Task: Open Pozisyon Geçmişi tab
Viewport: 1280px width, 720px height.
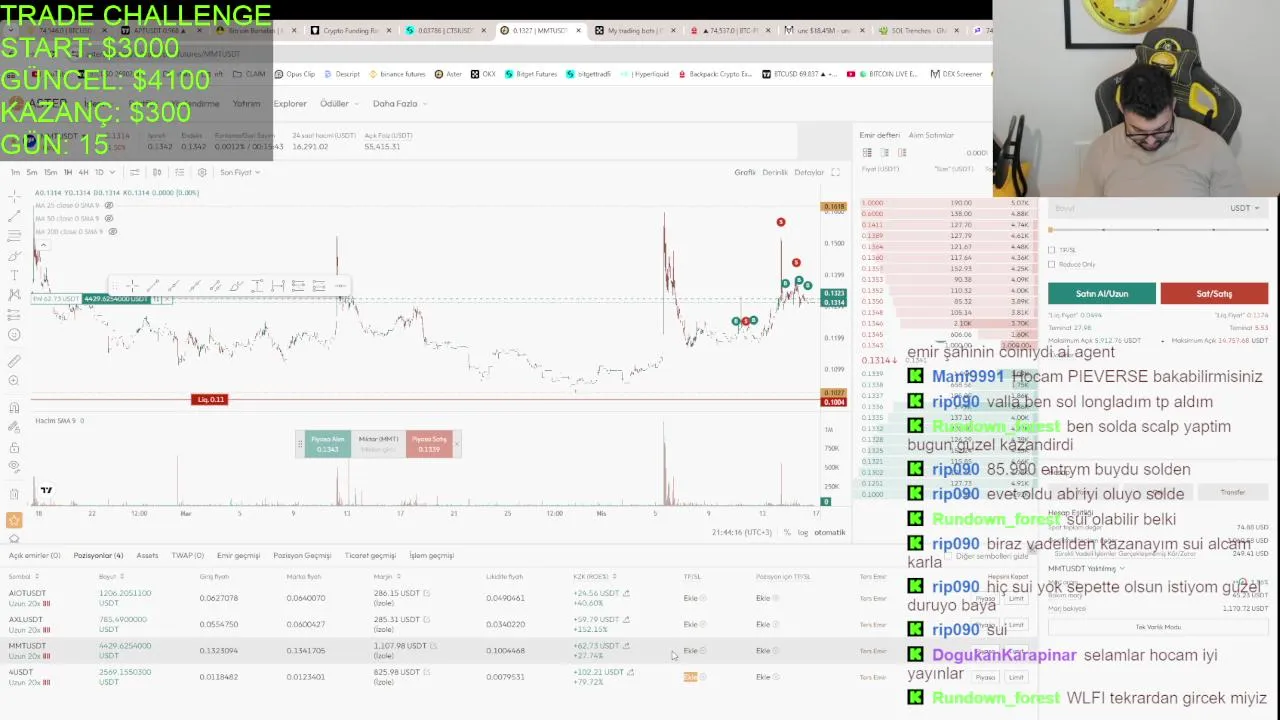Action: [302, 555]
